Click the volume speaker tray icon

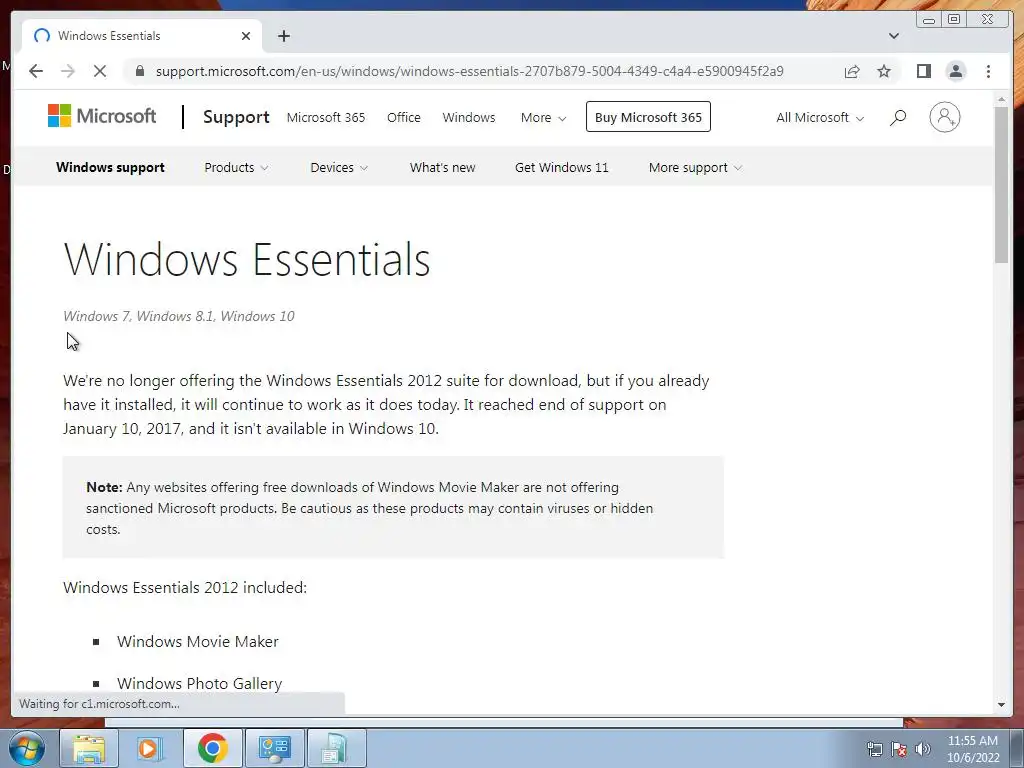(x=922, y=749)
